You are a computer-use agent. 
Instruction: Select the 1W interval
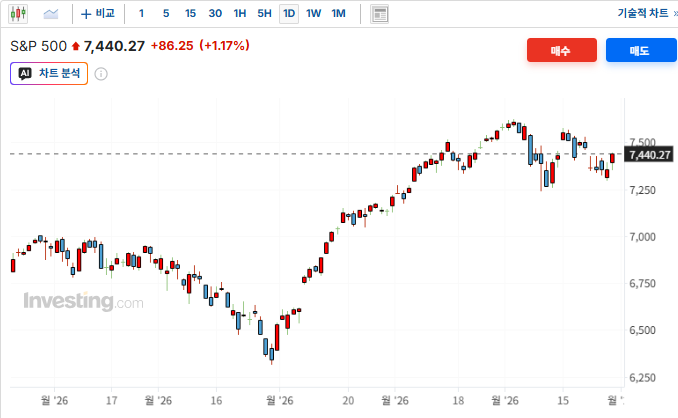(313, 14)
